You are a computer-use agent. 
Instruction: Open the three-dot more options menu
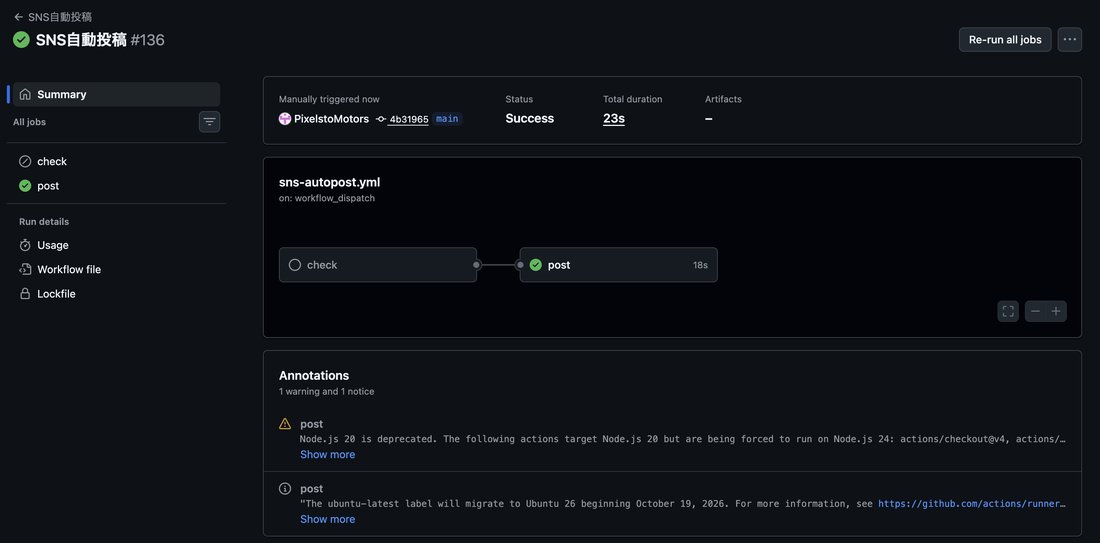point(1069,39)
